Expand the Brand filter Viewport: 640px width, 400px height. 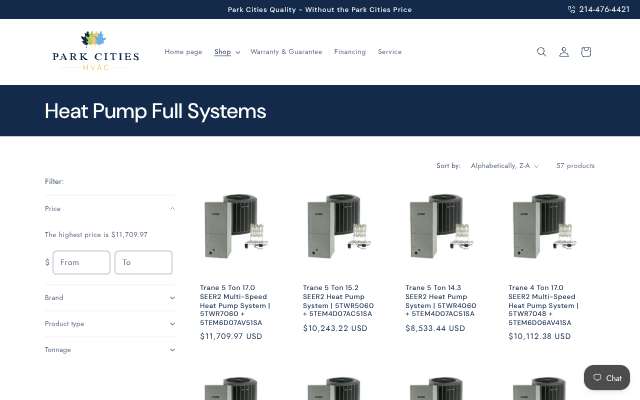[110, 298]
